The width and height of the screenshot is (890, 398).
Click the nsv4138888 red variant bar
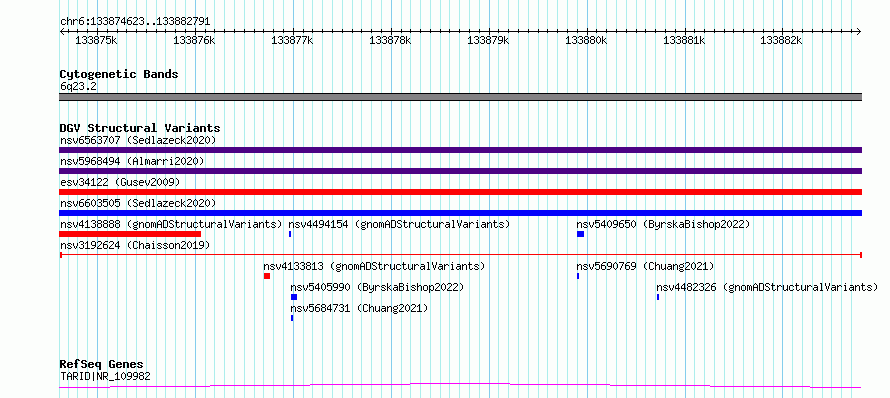coord(130,234)
